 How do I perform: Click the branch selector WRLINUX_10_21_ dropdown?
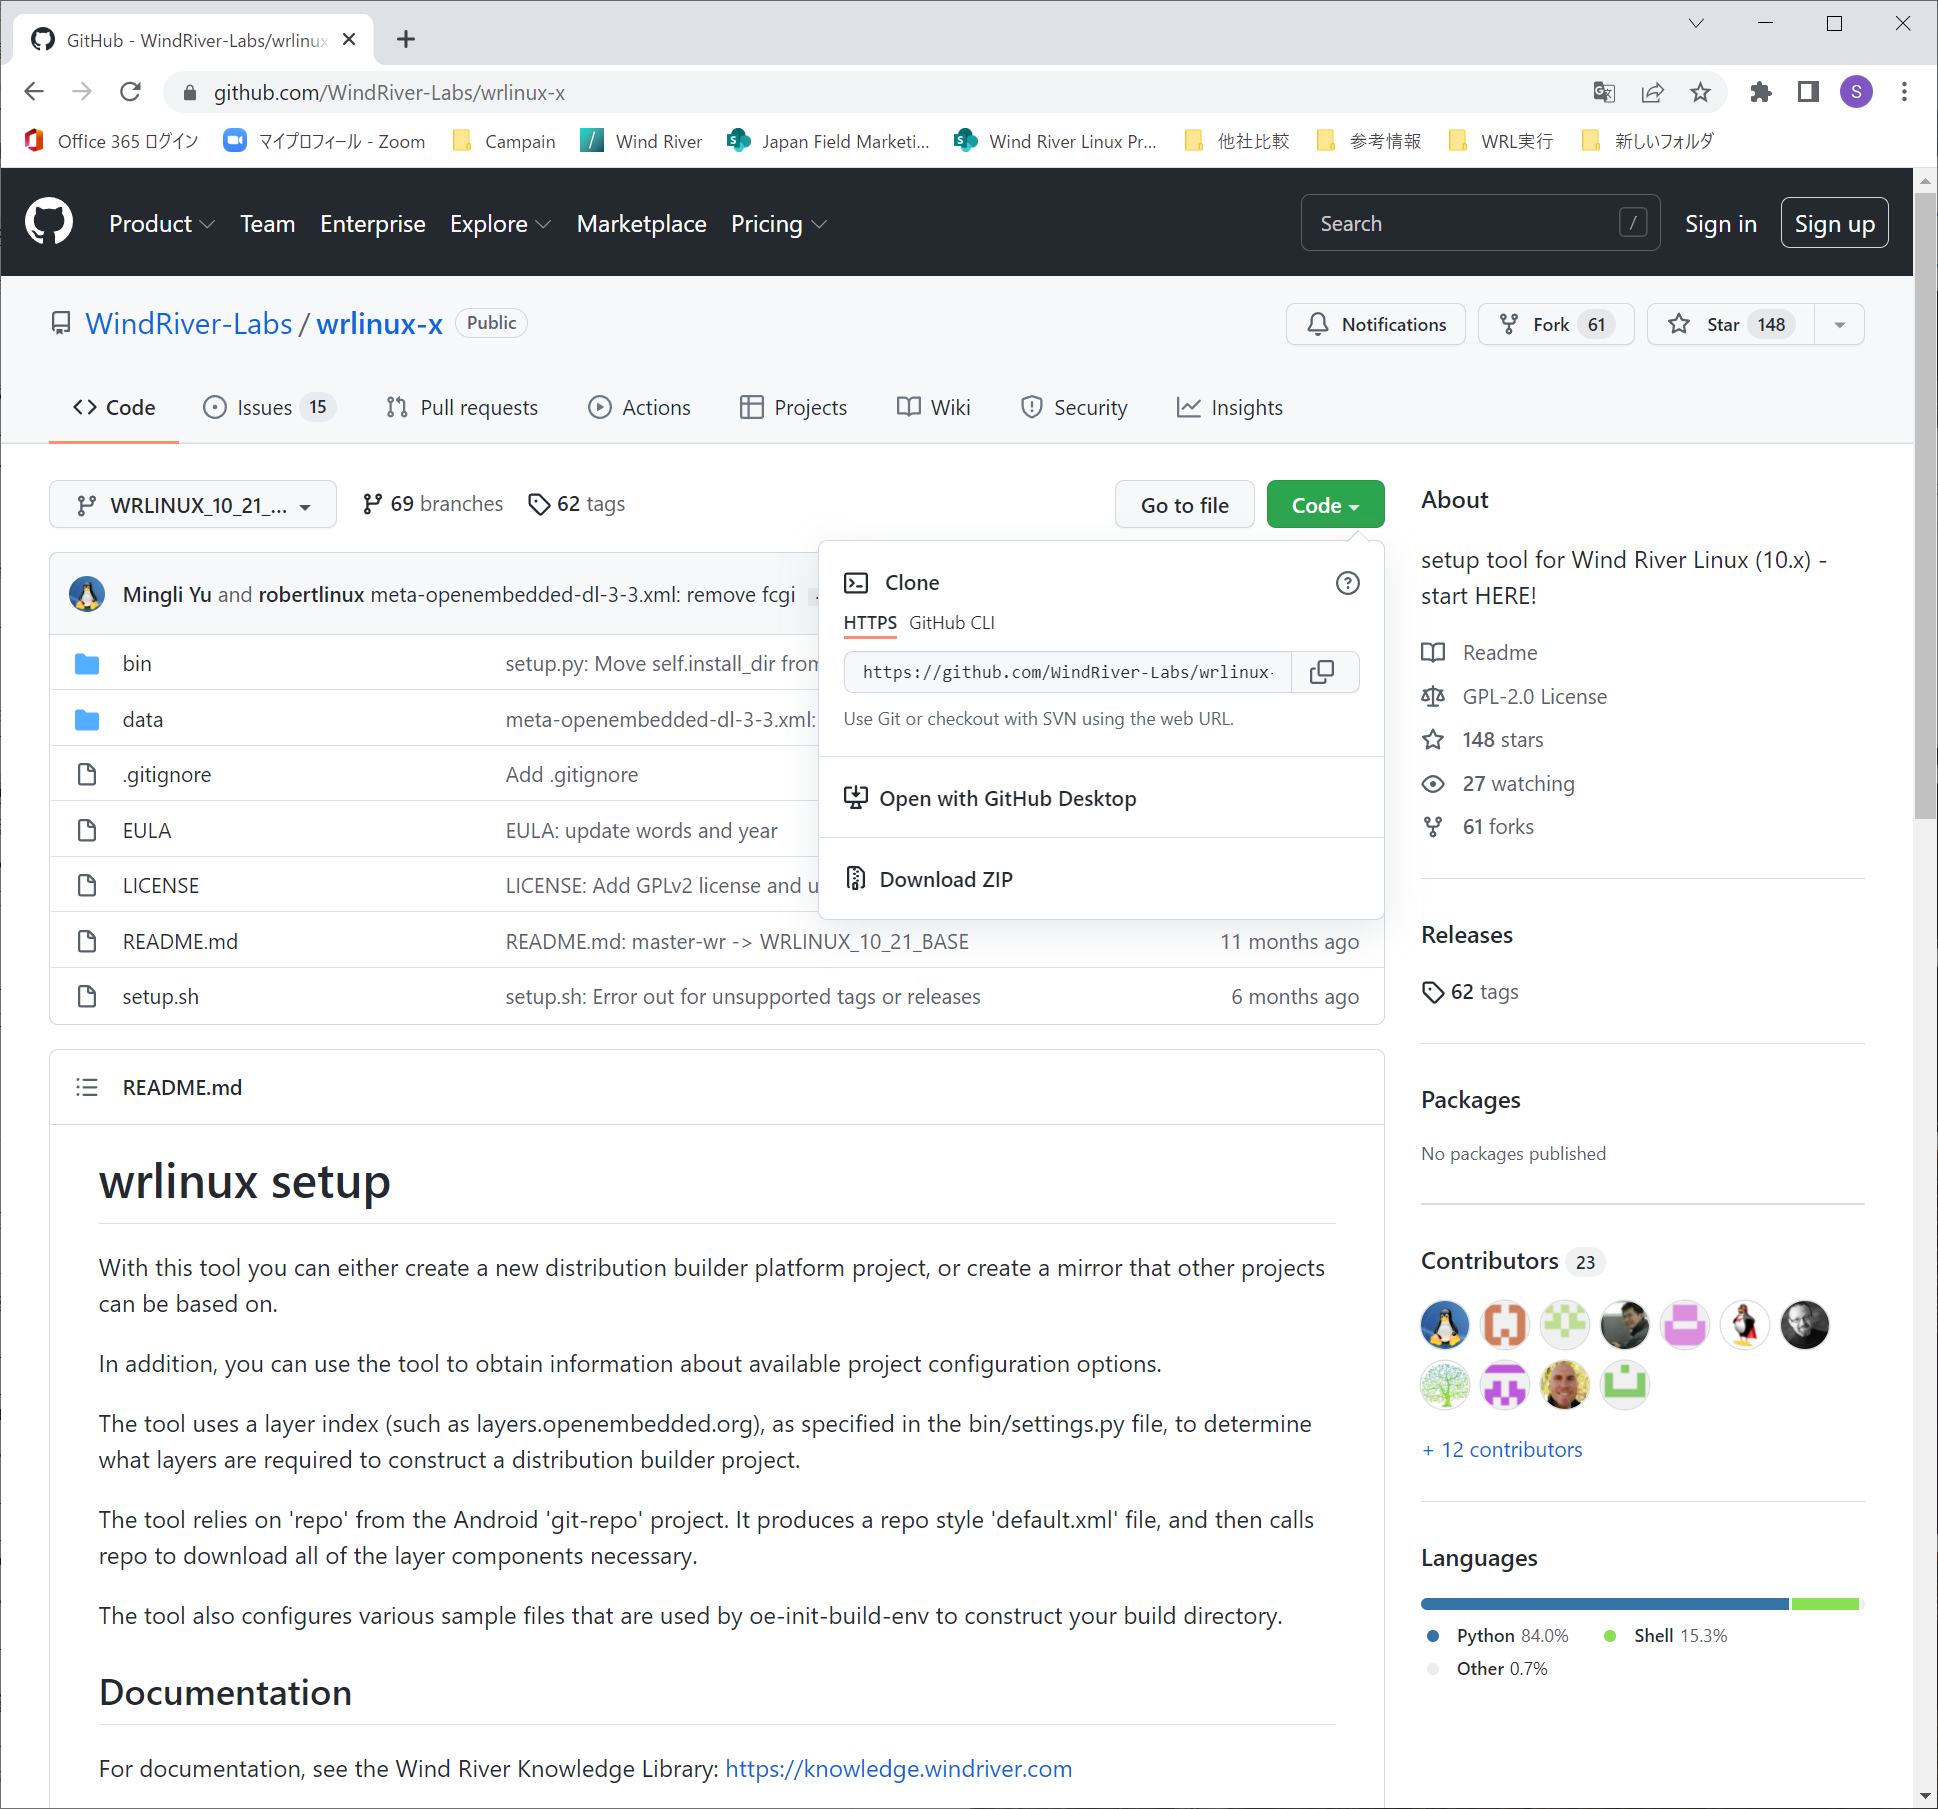(192, 503)
